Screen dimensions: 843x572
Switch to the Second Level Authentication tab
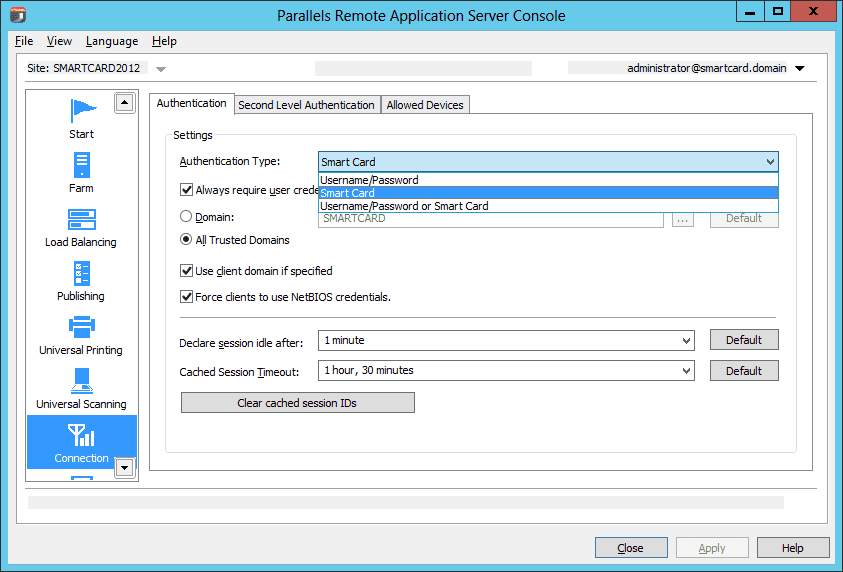306,105
